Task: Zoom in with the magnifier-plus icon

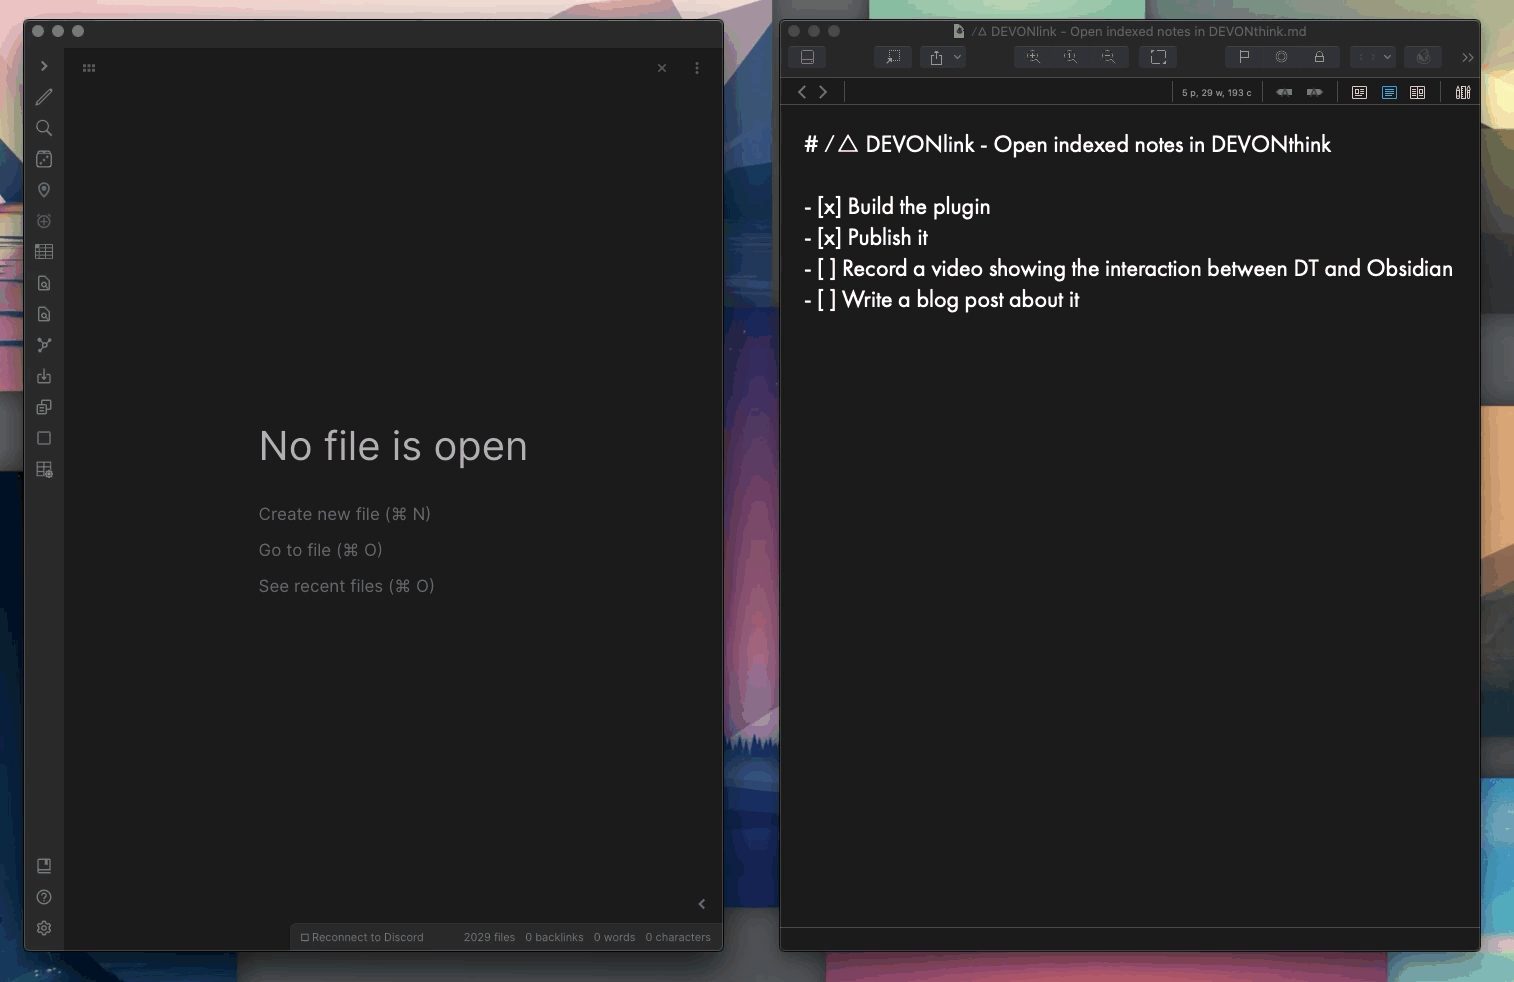Action: coord(1033,57)
